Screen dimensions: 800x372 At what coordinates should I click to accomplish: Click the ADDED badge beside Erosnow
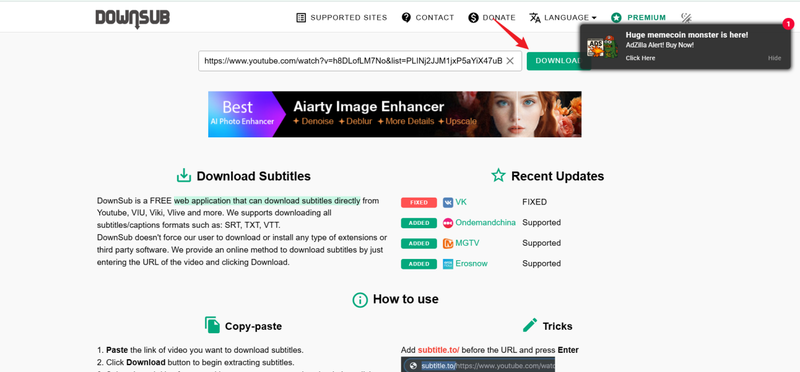click(x=419, y=264)
